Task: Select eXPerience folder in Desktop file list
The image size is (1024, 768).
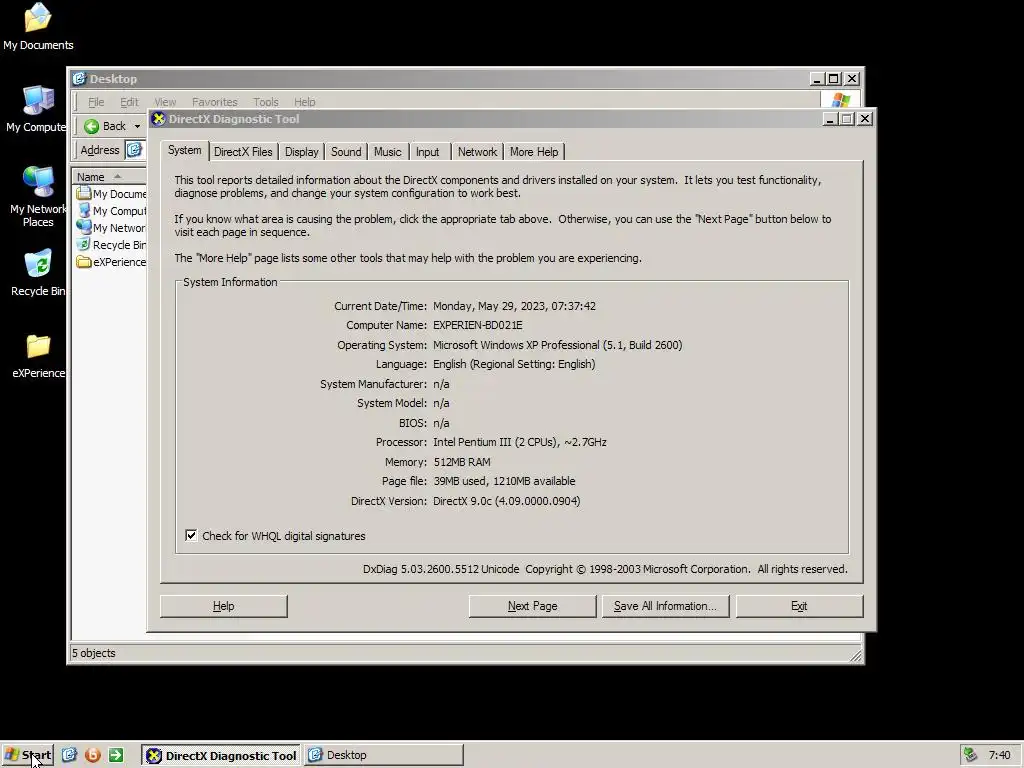Action: [111, 262]
